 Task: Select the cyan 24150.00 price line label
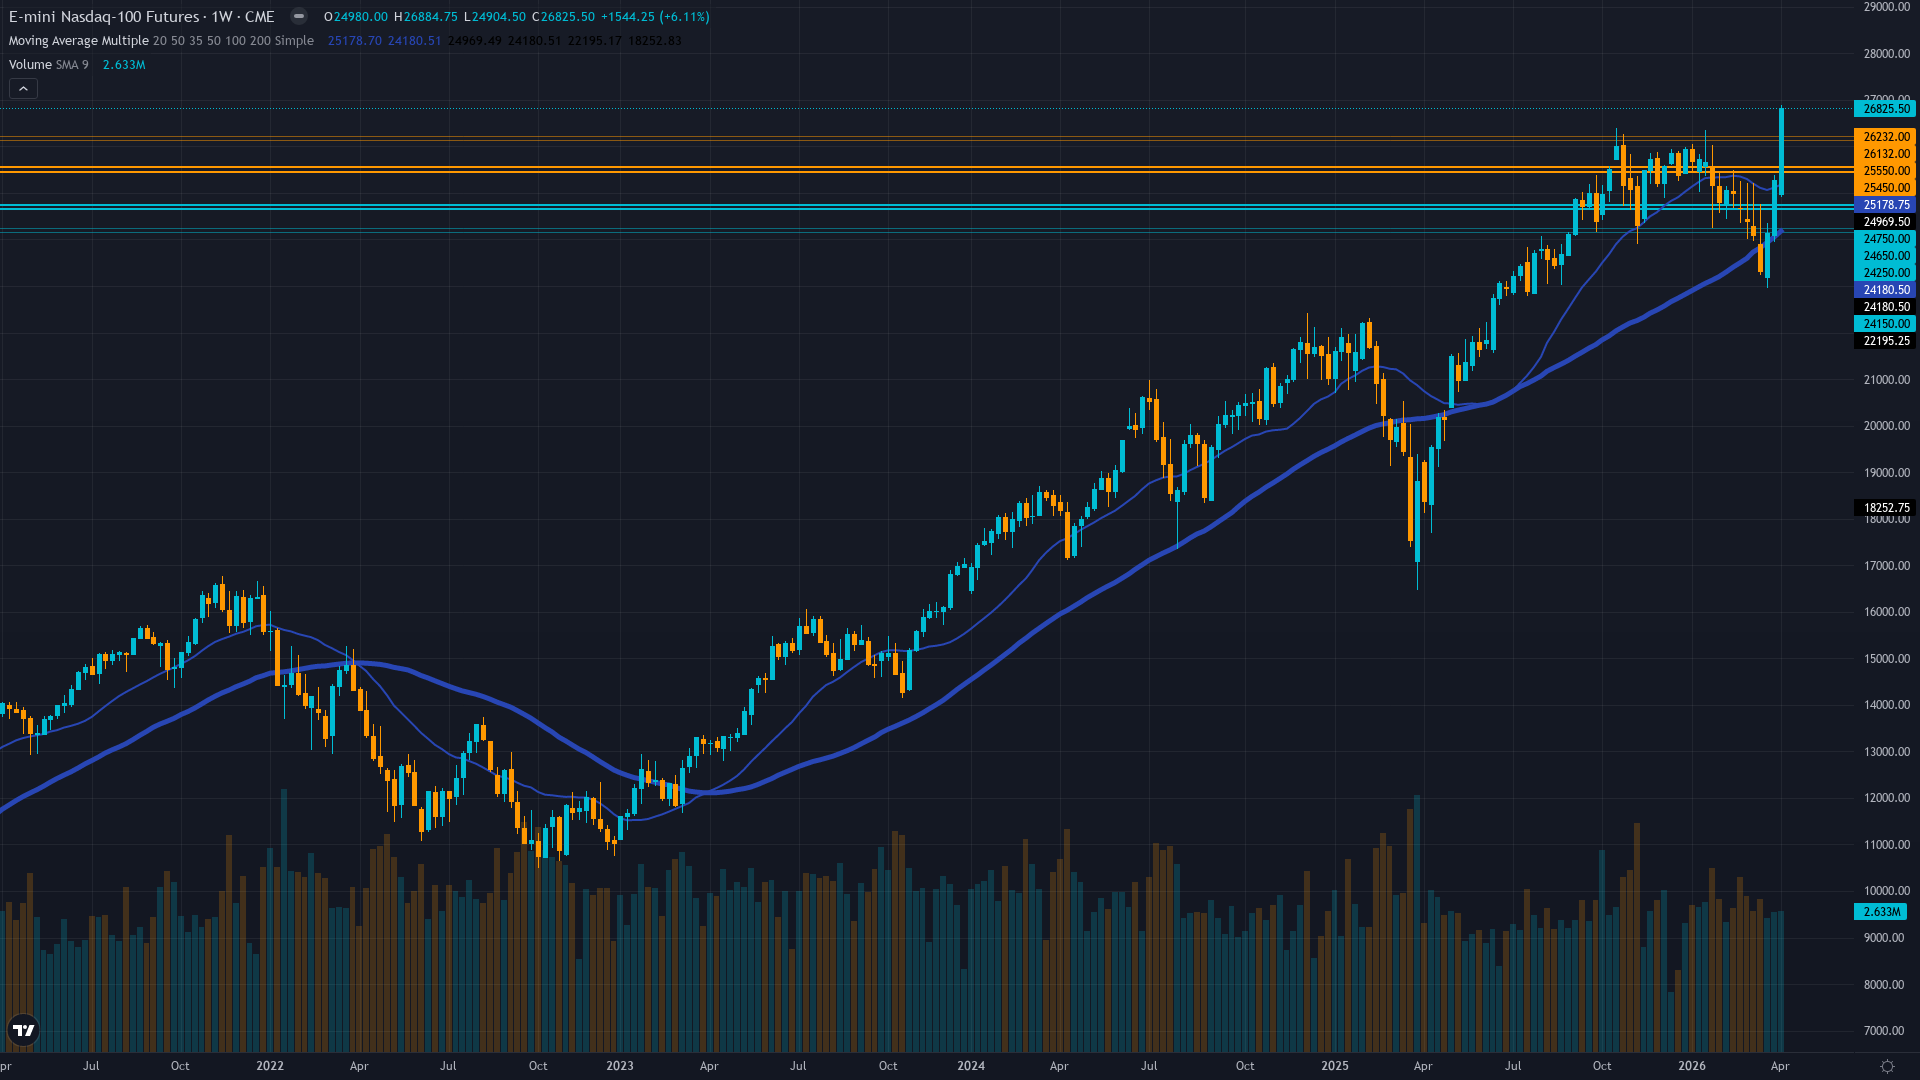[x=1886, y=324]
